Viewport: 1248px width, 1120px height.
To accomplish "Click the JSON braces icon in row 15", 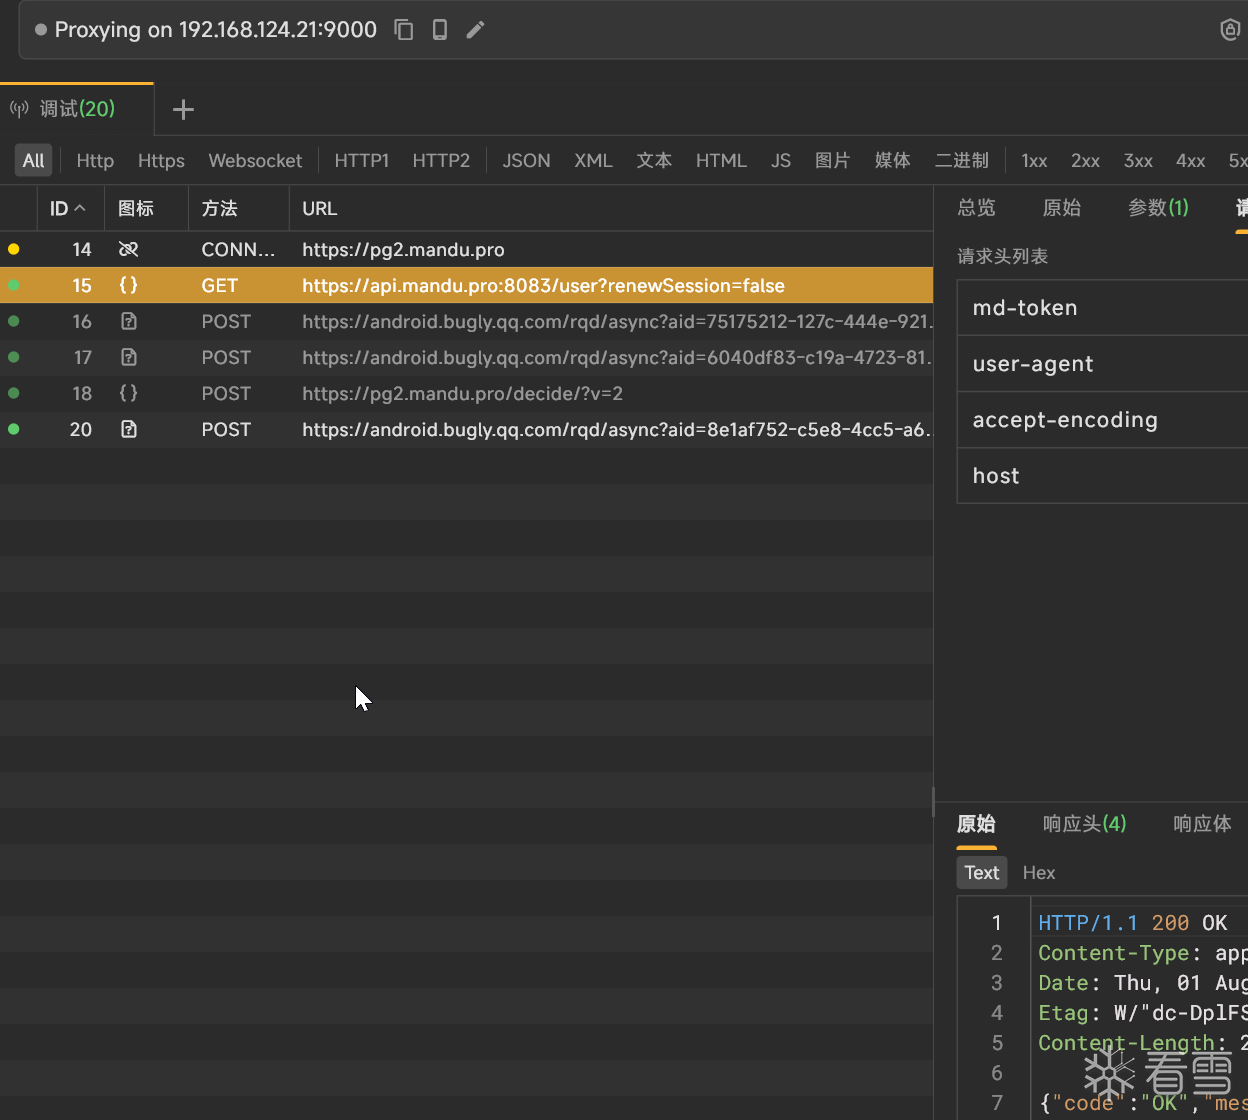I will (x=128, y=285).
